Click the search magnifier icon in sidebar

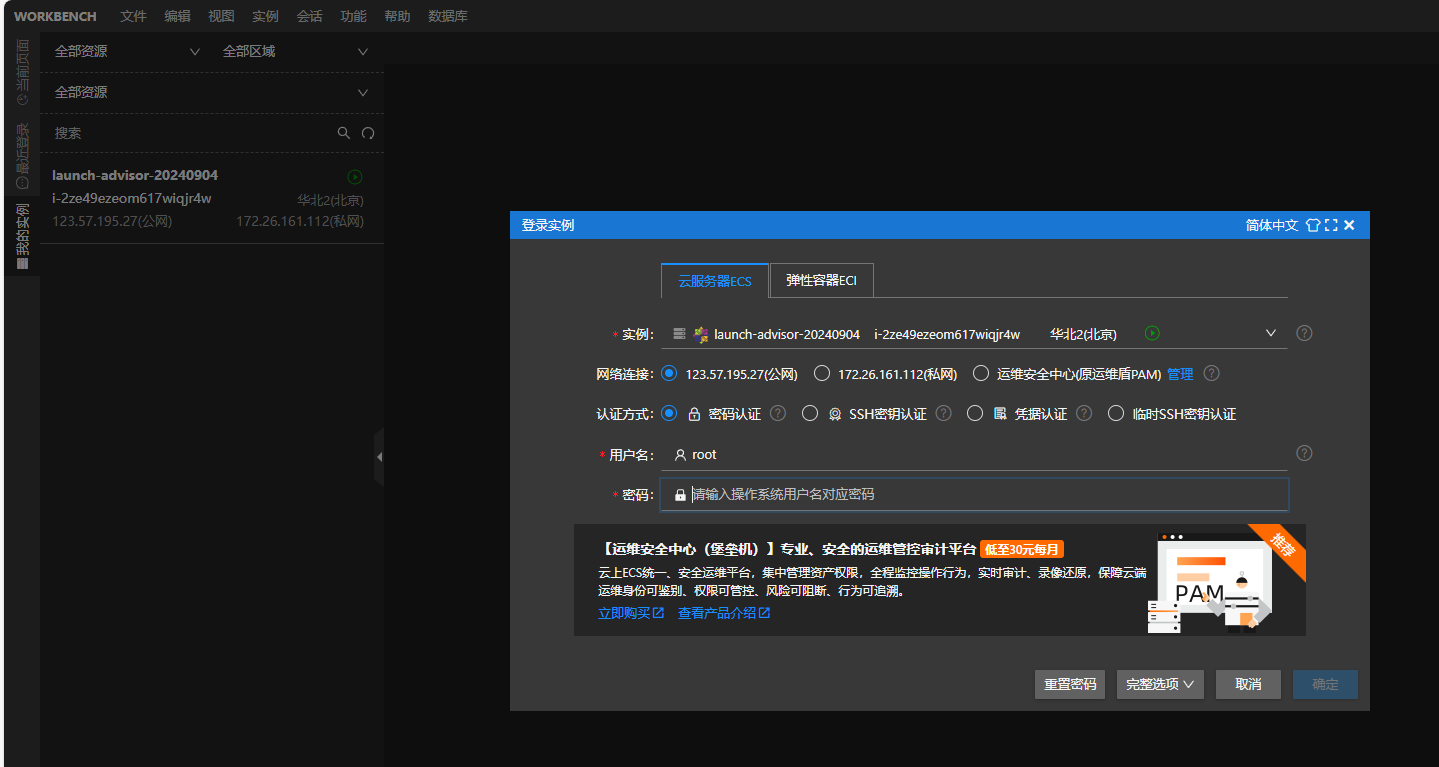[x=344, y=133]
